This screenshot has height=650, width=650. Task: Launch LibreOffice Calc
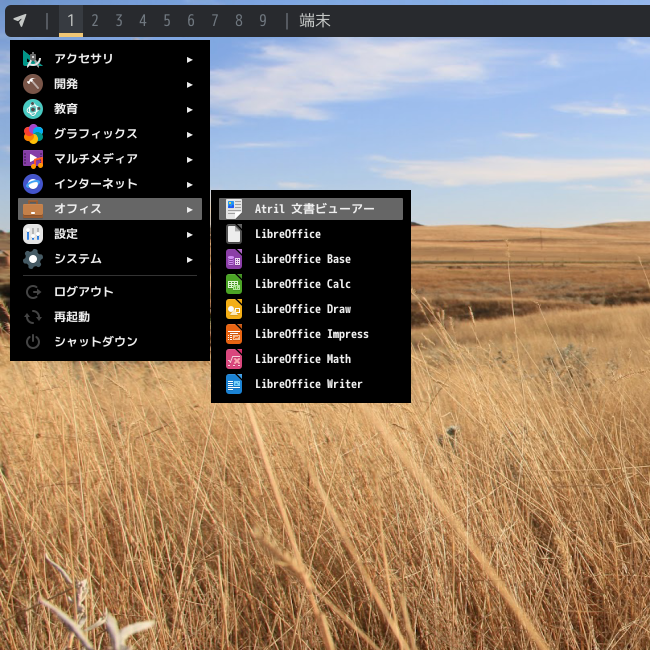[x=311, y=284]
